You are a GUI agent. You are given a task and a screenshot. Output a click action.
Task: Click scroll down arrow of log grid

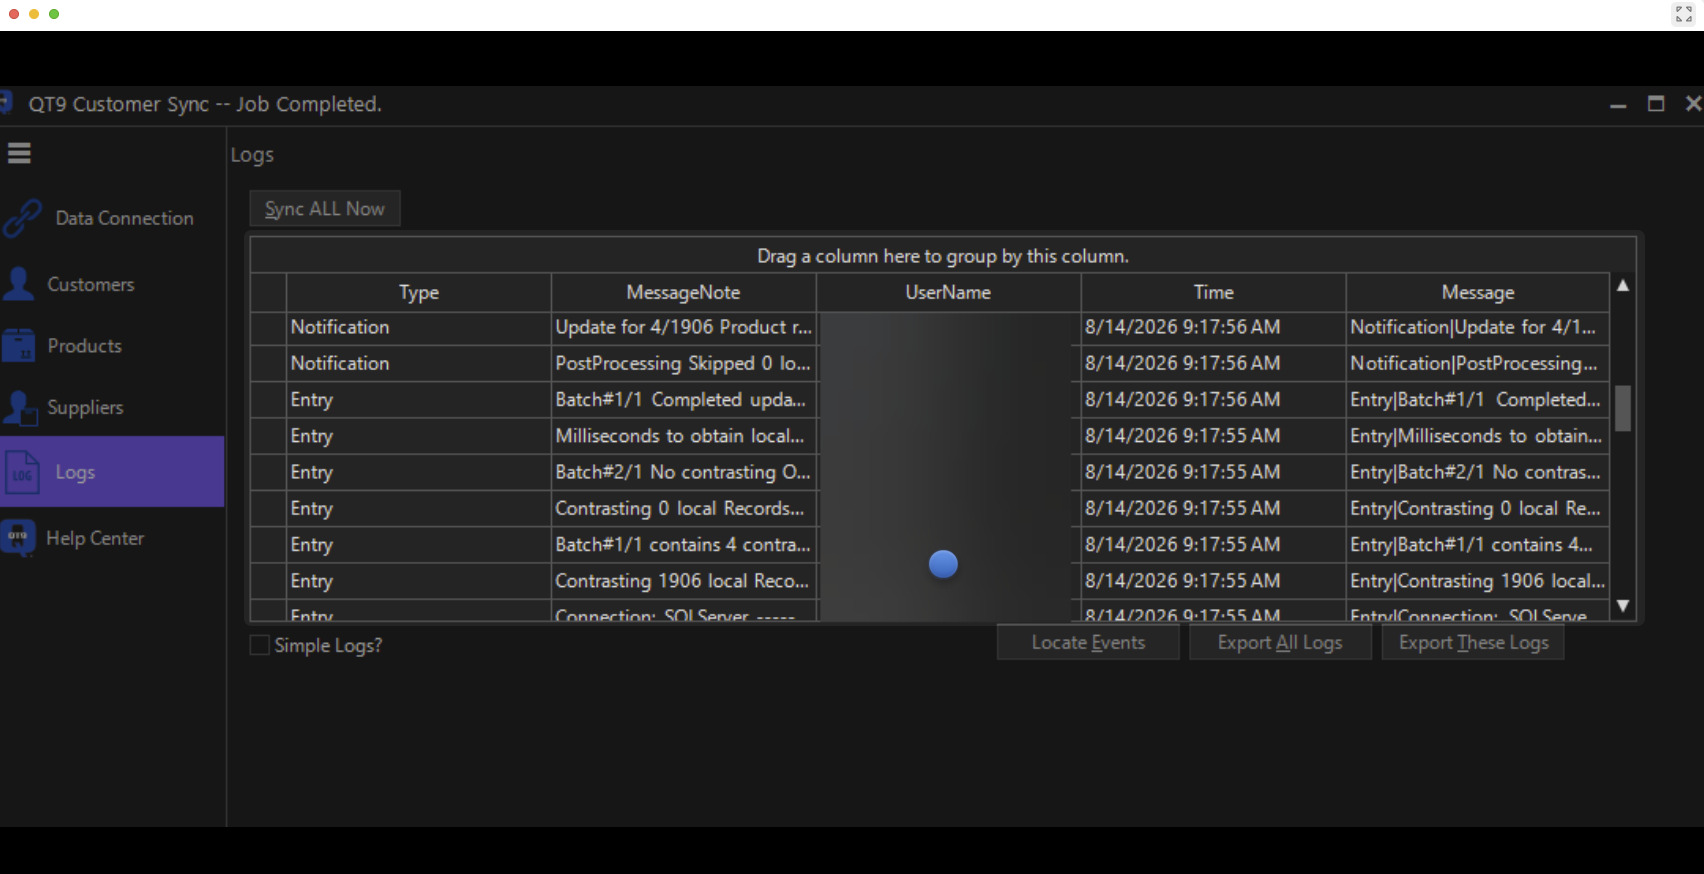point(1623,606)
